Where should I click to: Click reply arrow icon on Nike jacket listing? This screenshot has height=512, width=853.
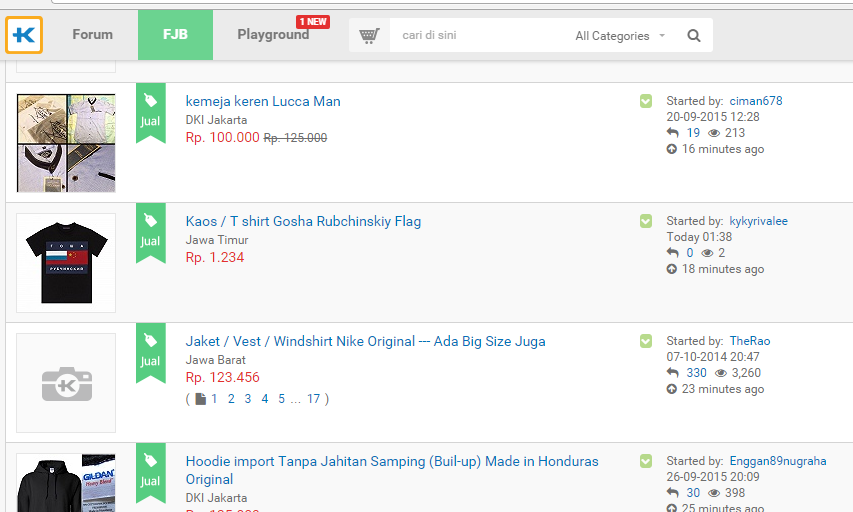[673, 373]
